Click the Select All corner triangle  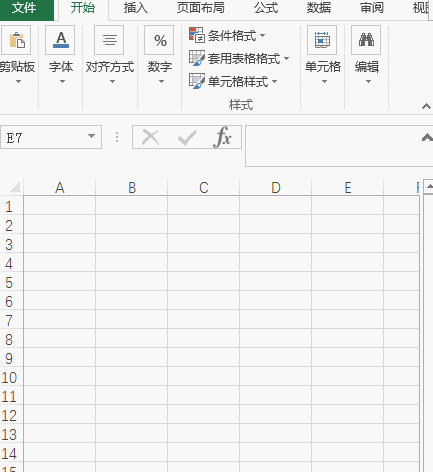point(15,187)
